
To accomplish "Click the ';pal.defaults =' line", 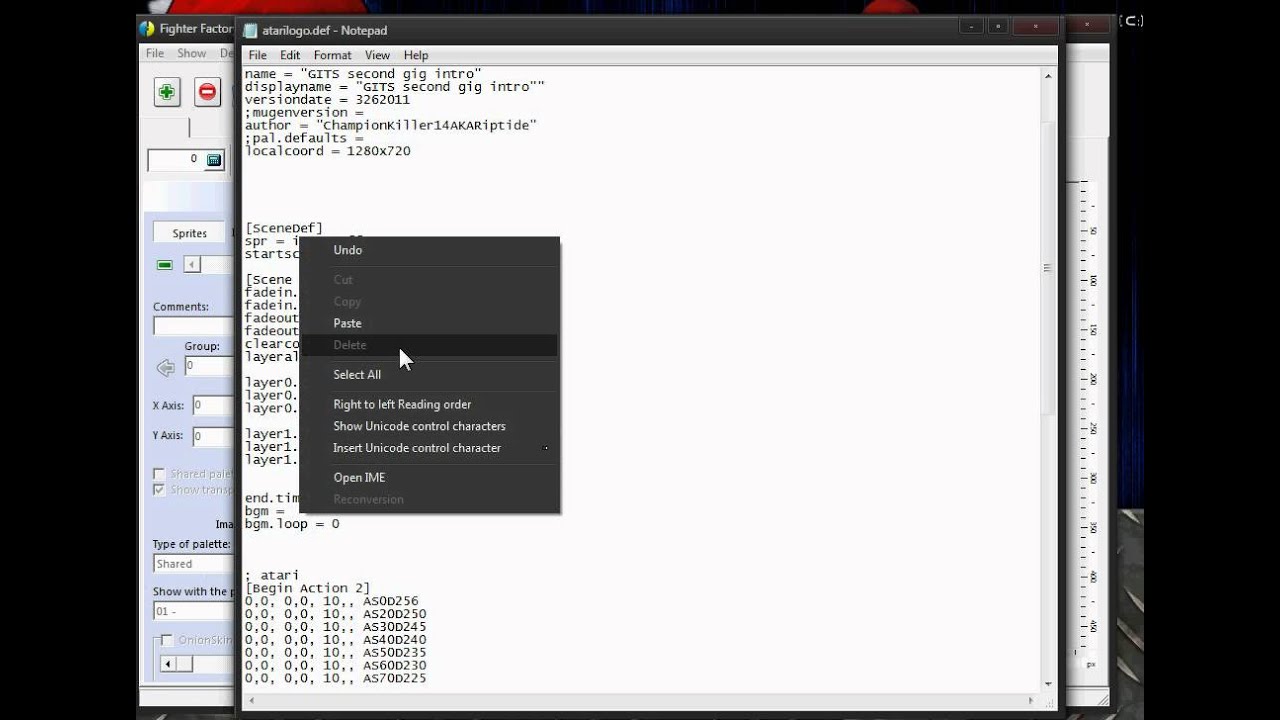I will pos(304,138).
